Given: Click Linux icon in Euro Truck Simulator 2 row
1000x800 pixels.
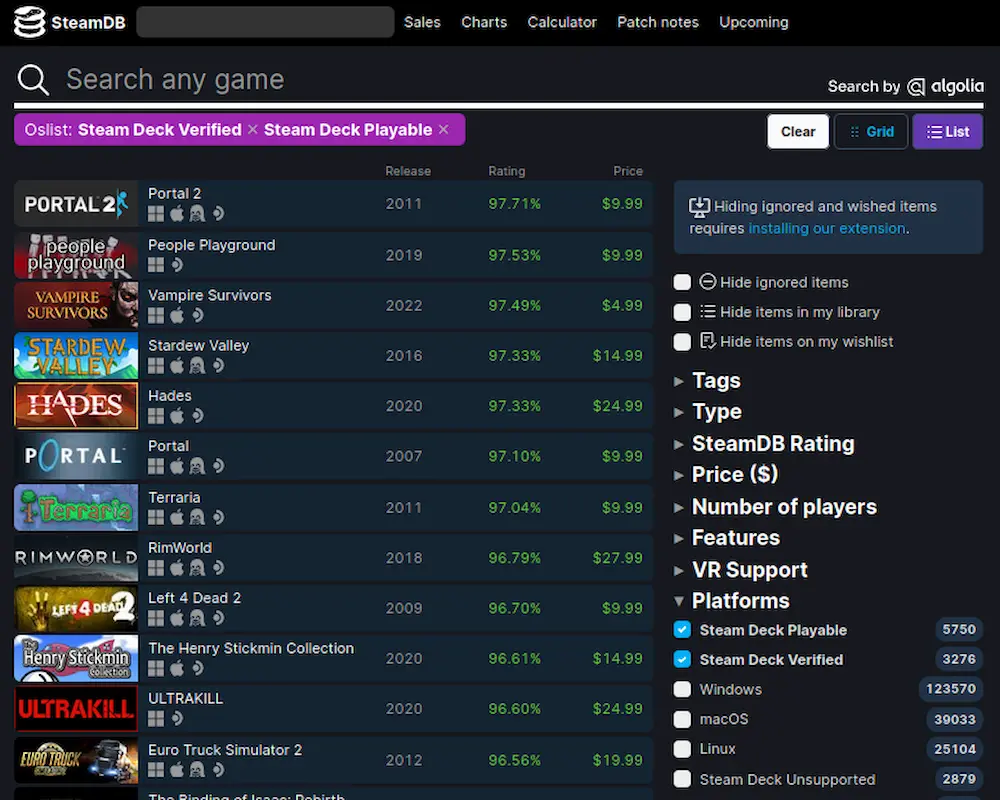Looking at the screenshot, I should [x=197, y=770].
